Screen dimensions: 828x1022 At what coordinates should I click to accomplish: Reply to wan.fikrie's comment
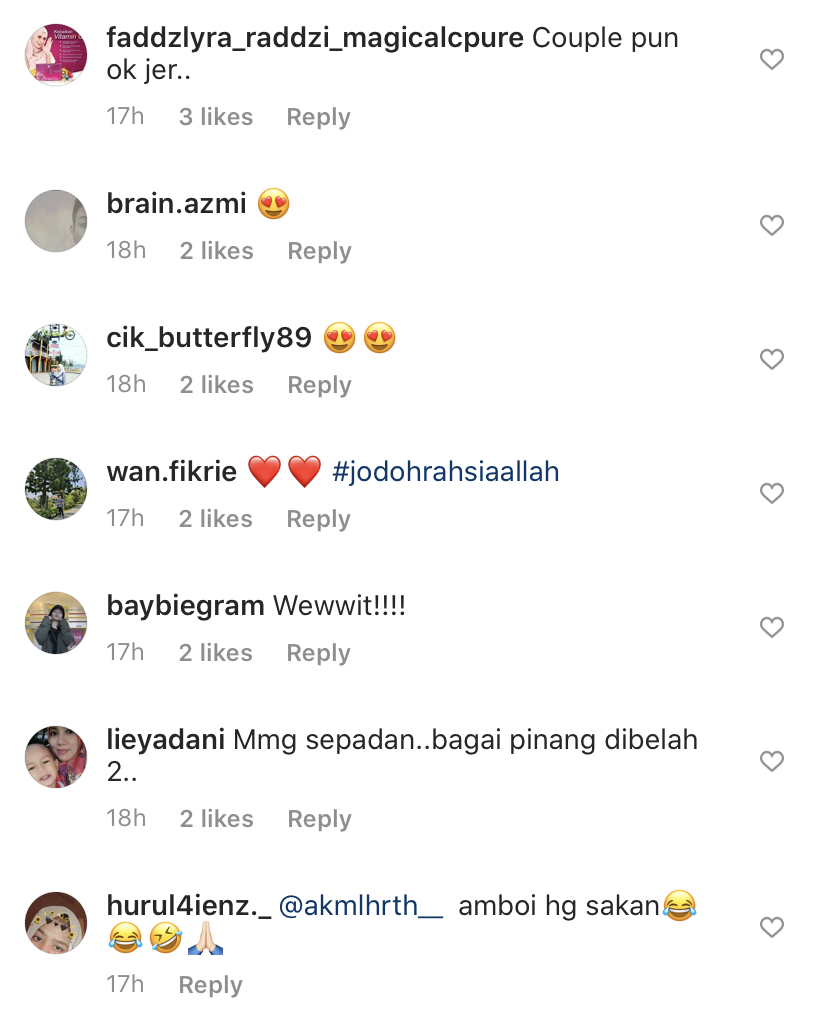(318, 519)
